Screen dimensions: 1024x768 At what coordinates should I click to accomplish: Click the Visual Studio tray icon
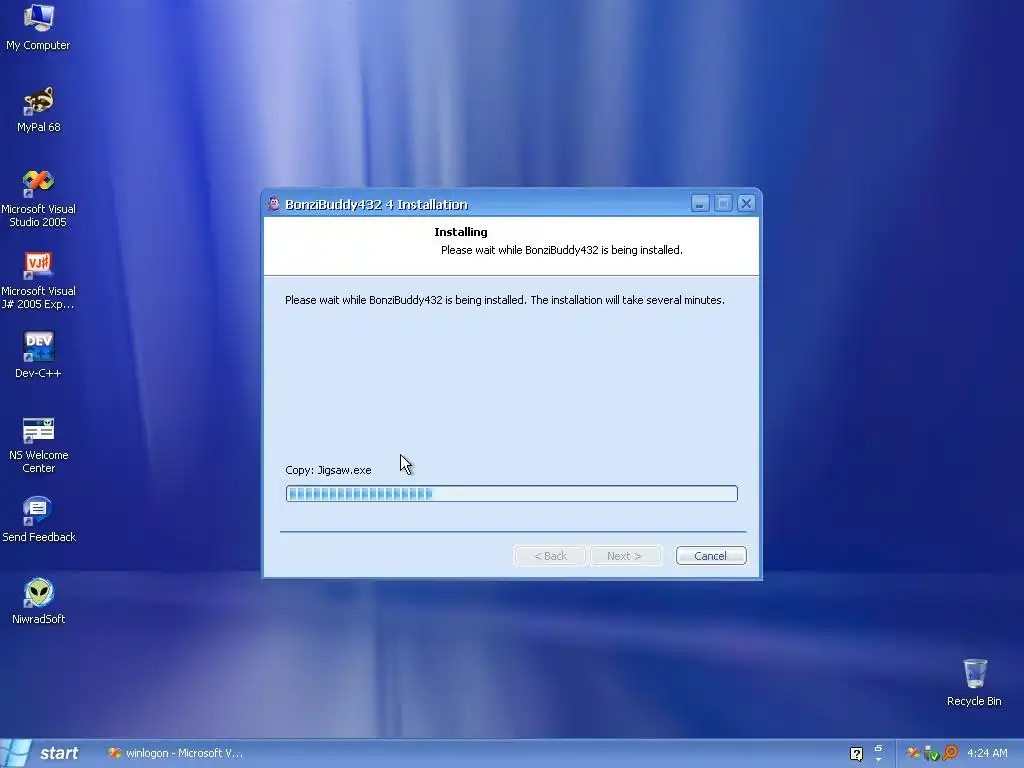[913, 754]
